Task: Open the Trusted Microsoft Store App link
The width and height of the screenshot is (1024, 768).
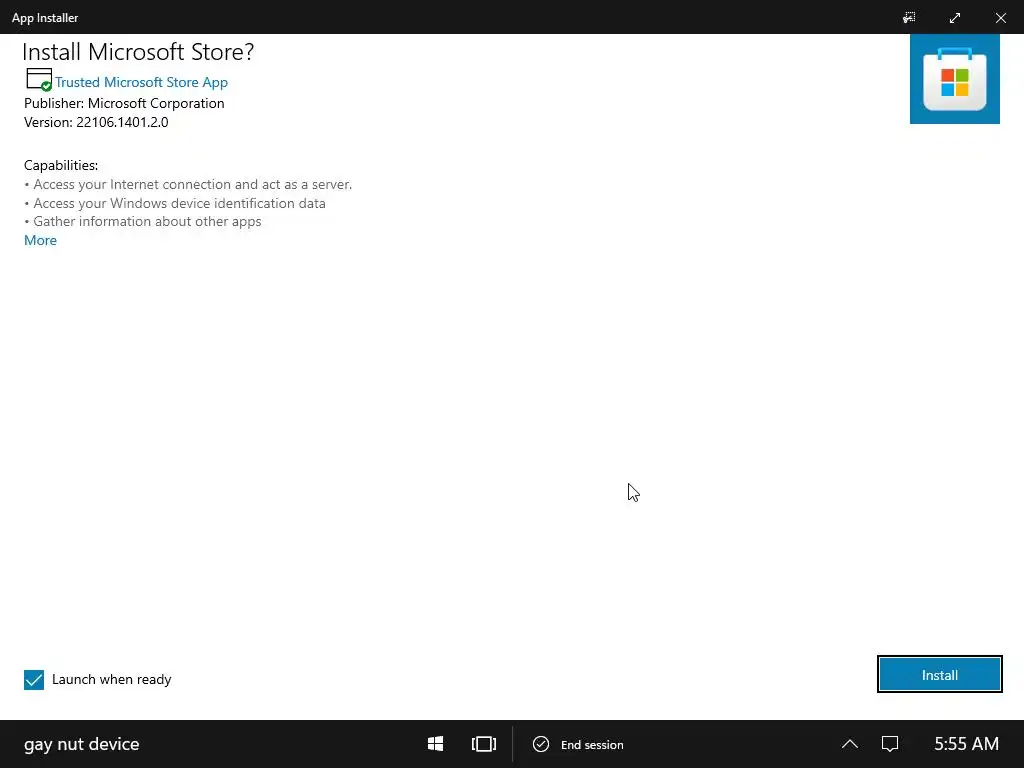Action: tap(141, 82)
